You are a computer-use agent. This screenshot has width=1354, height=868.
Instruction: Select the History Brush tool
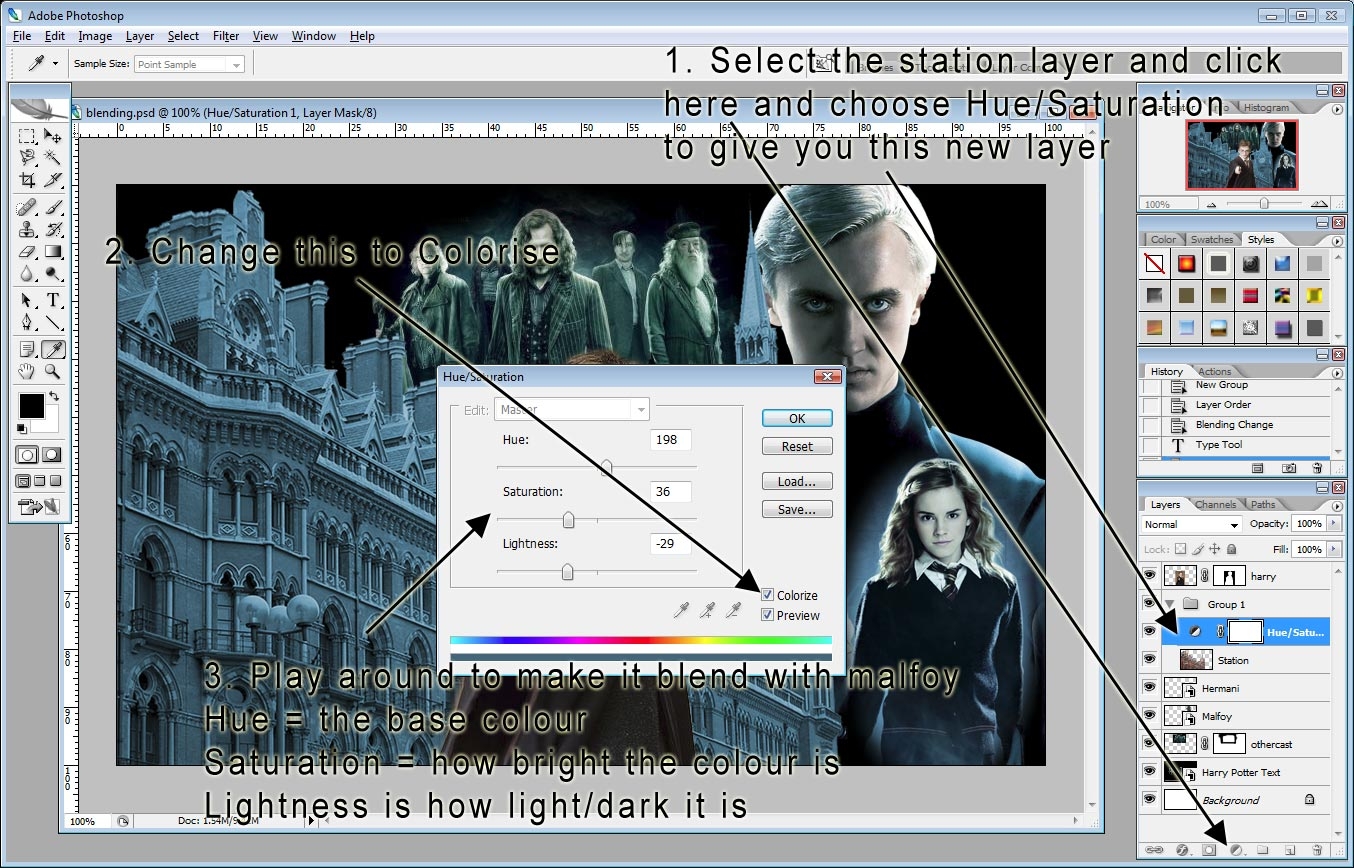(x=53, y=230)
